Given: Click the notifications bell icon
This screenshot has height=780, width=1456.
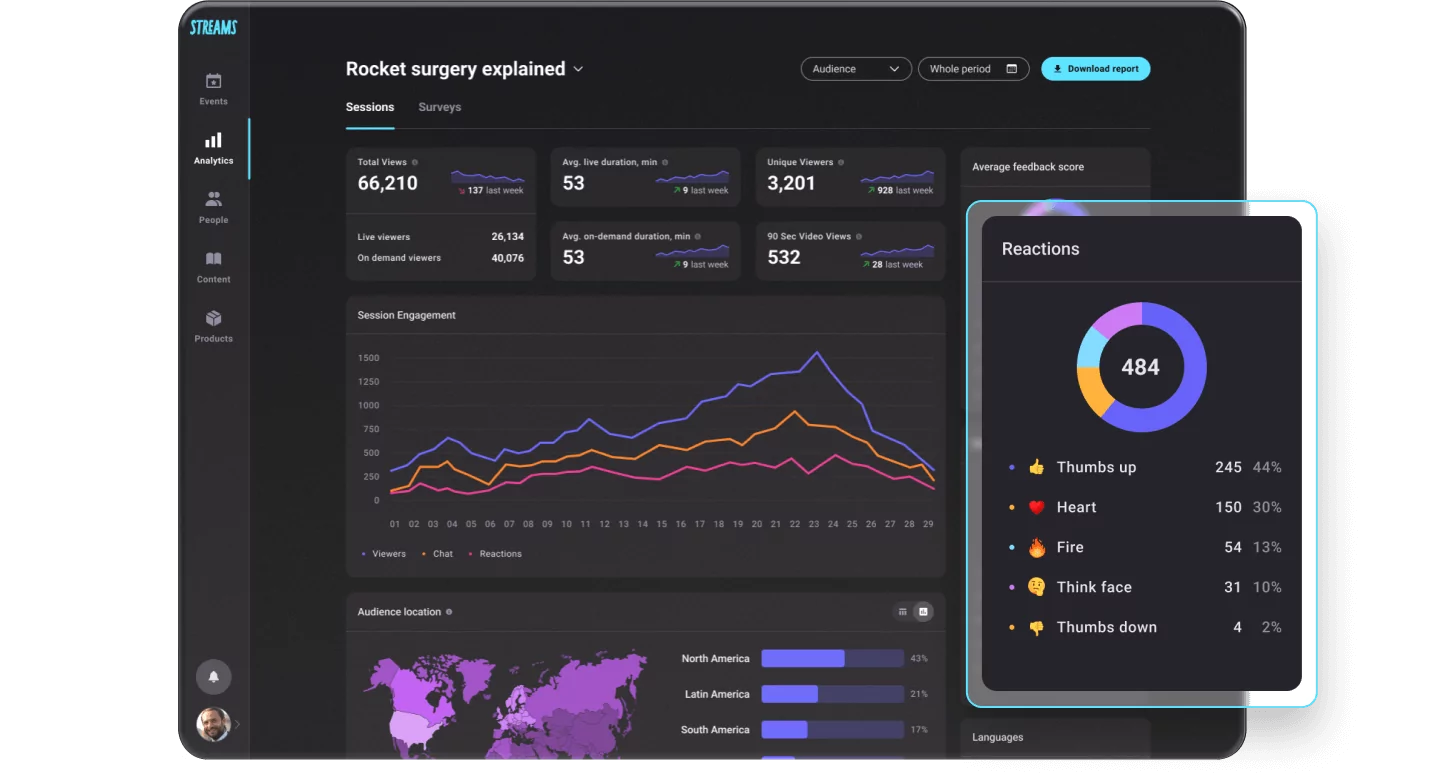Looking at the screenshot, I should [x=213, y=677].
